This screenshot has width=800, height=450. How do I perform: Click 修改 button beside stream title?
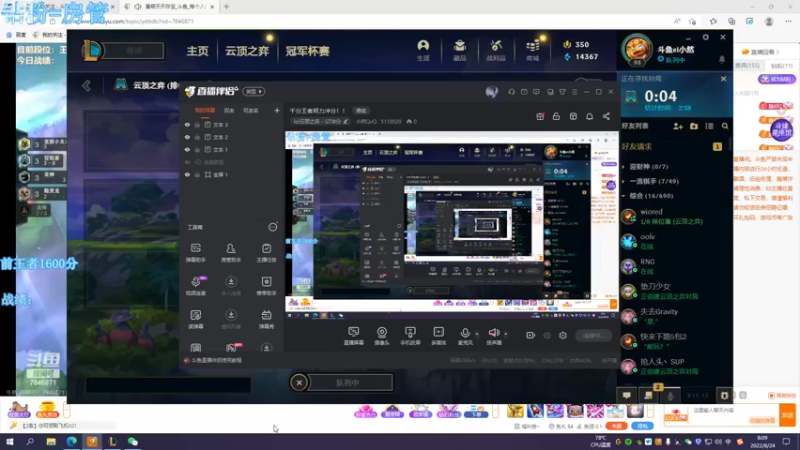pos(361,111)
